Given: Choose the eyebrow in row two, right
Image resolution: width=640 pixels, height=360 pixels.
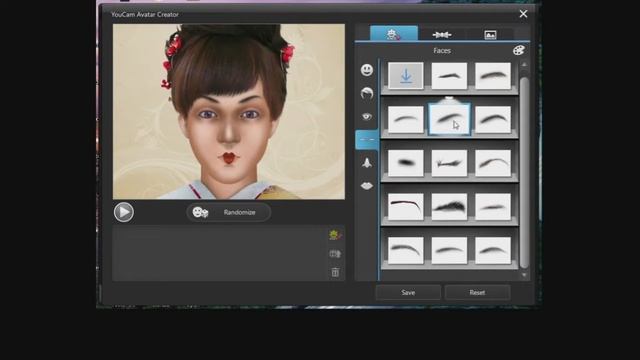Looking at the screenshot, I should coord(493,120).
